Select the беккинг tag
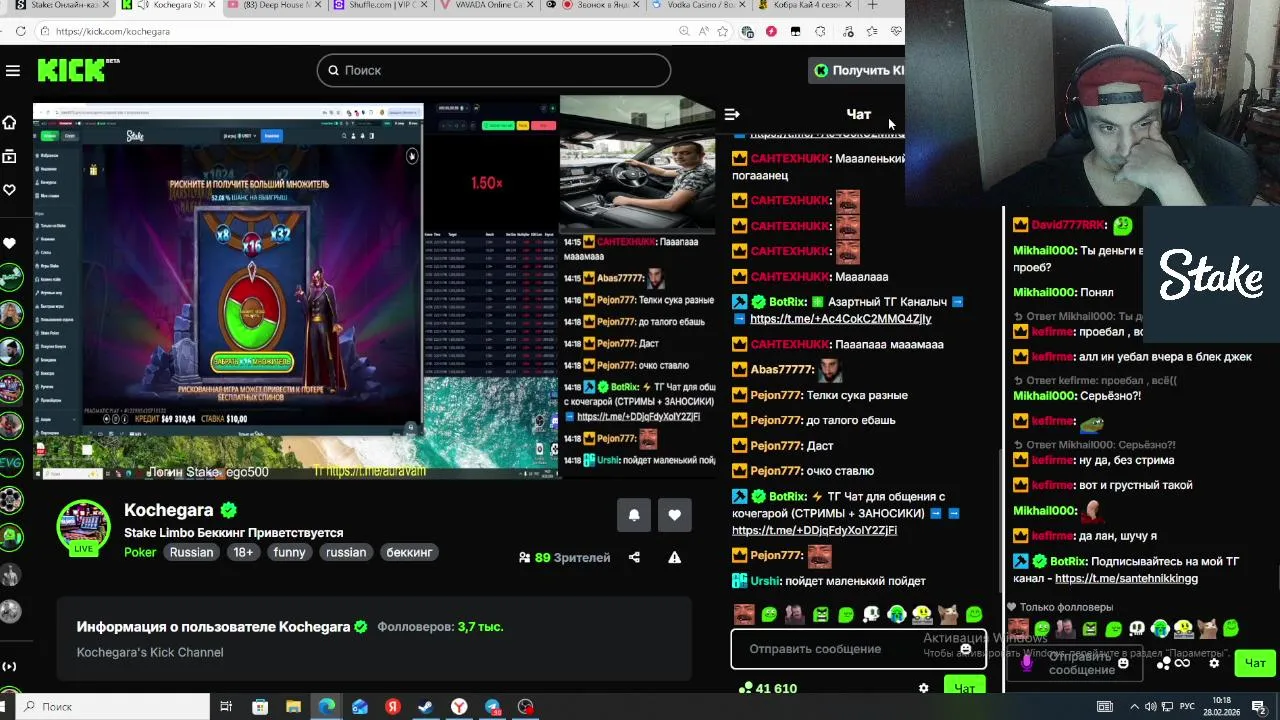This screenshot has width=1280, height=720. tap(409, 552)
